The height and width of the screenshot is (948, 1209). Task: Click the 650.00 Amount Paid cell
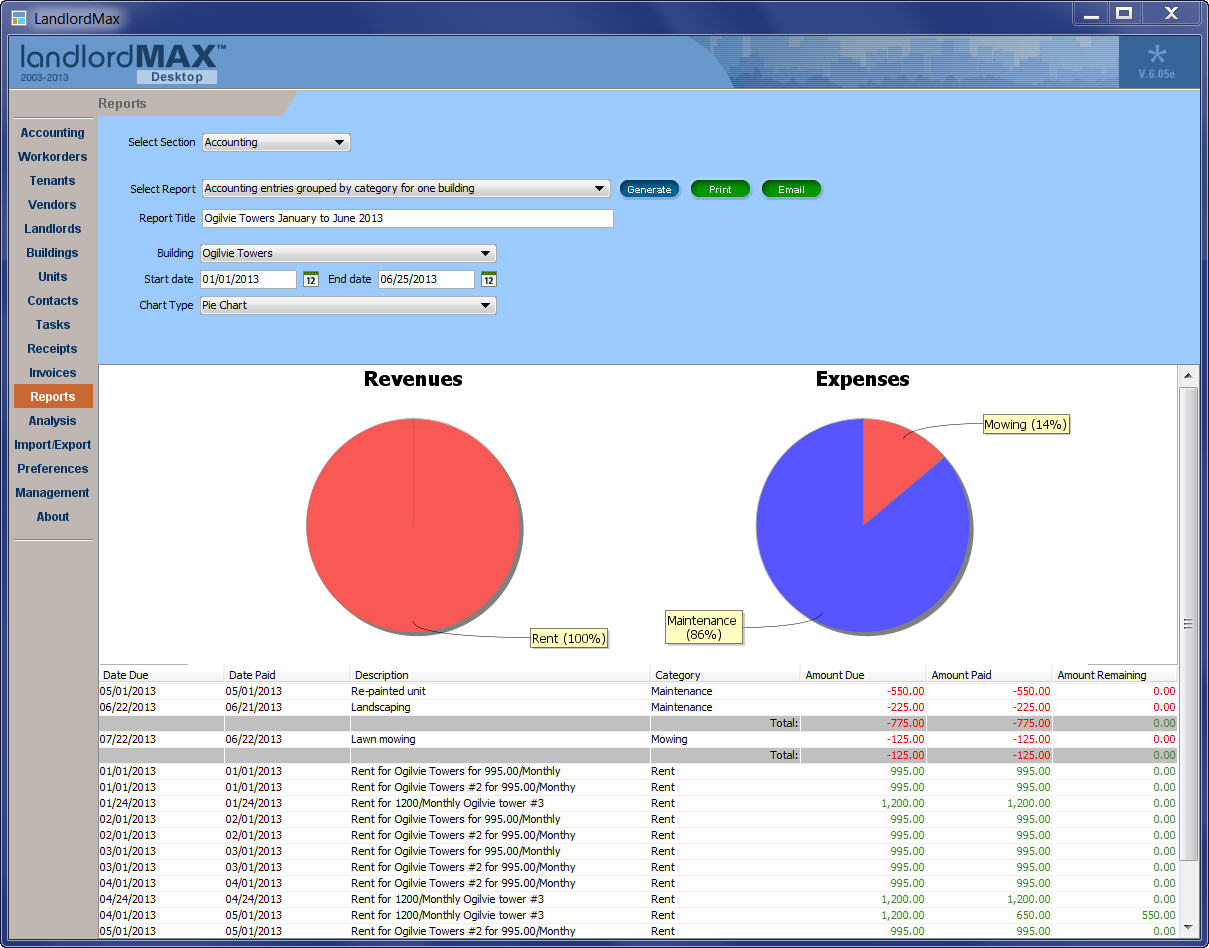tap(989, 915)
